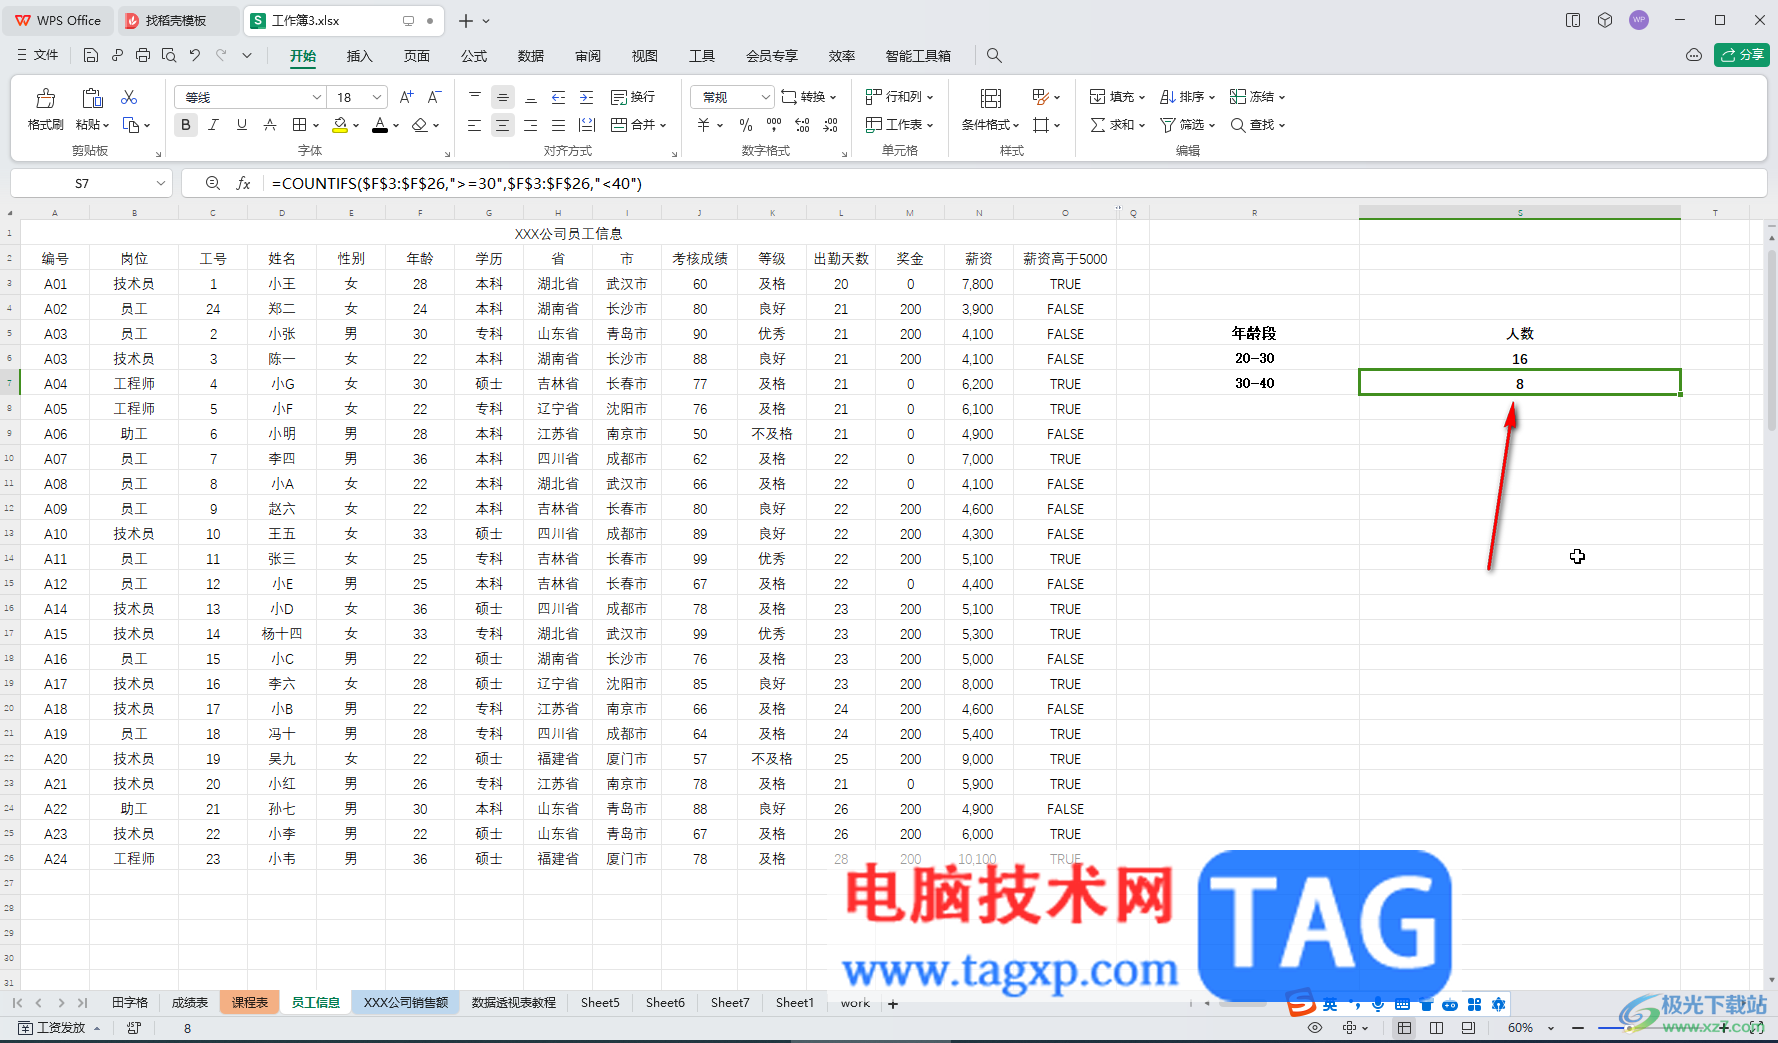Open the 公式 (Formulas) ribbon tab

[x=474, y=56]
